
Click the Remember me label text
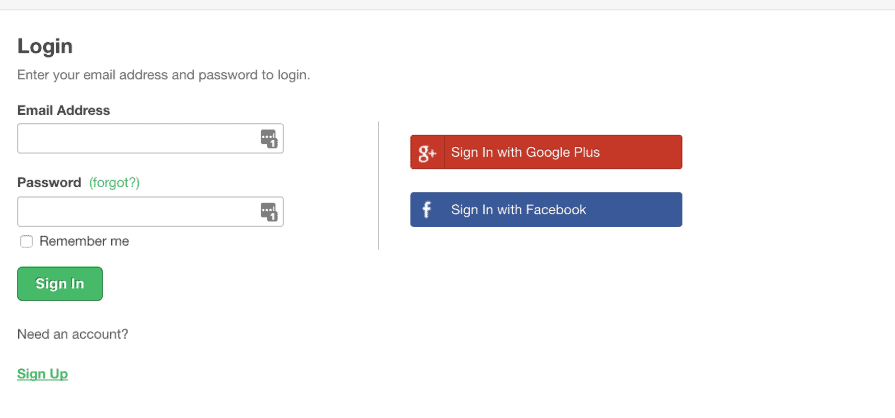[x=84, y=241]
